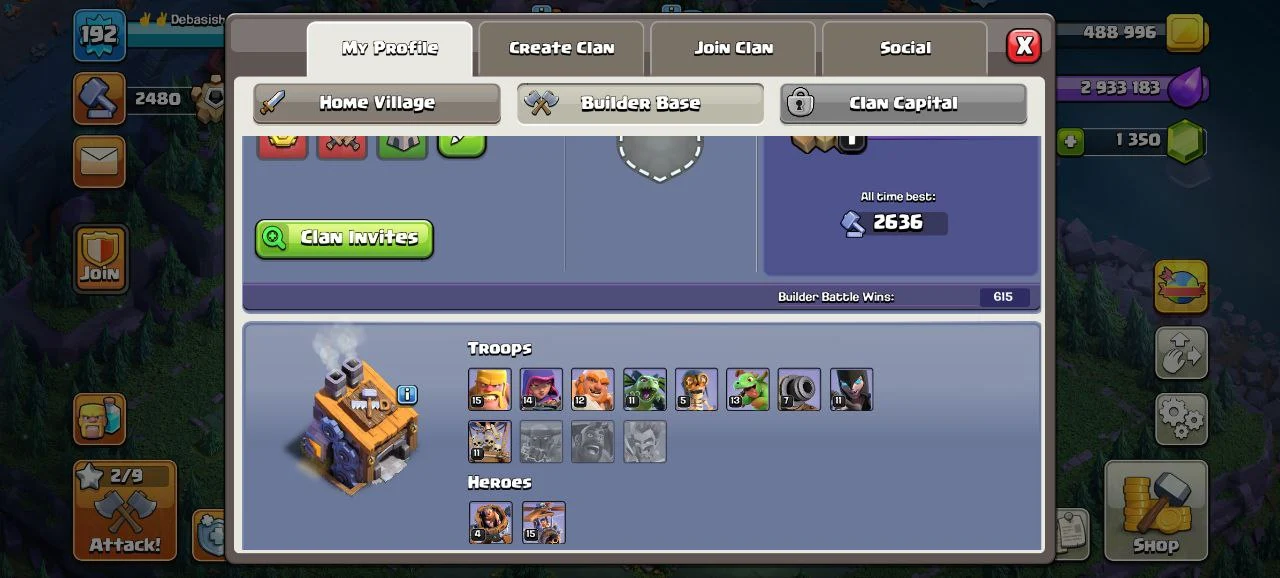
Task: Tap the Attack! button
Action: click(x=124, y=510)
